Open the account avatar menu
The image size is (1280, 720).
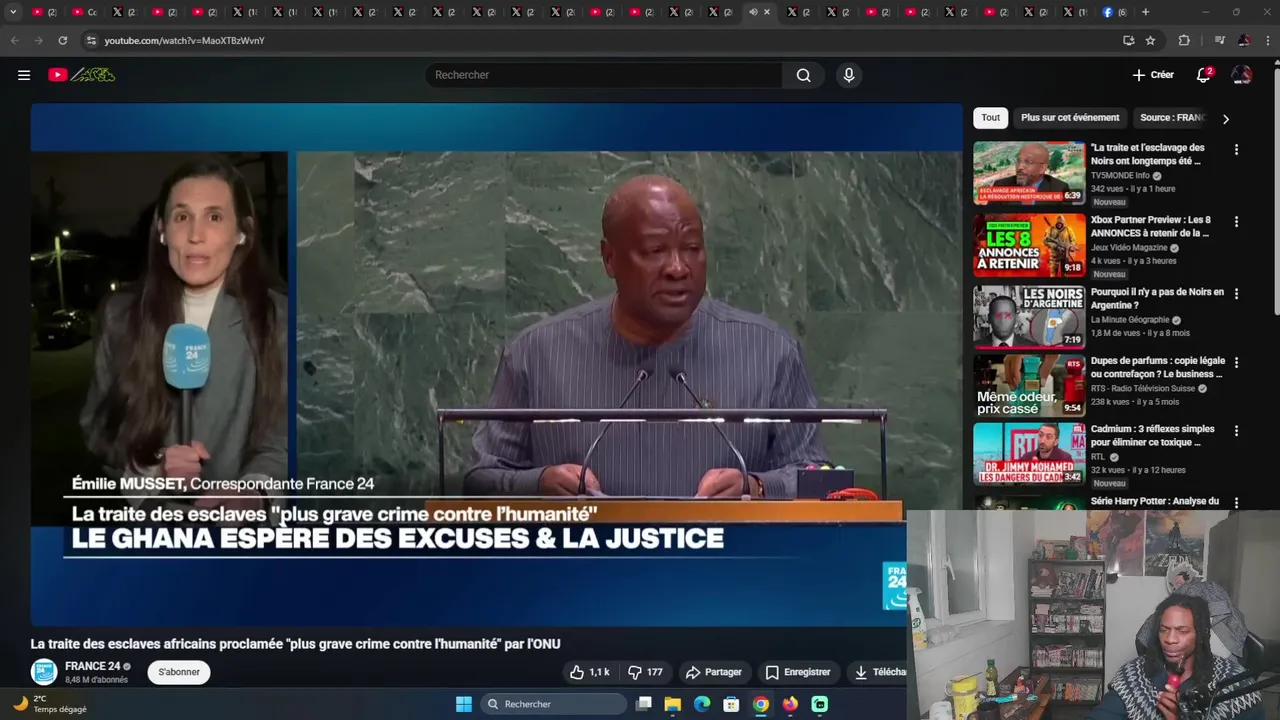point(1242,75)
